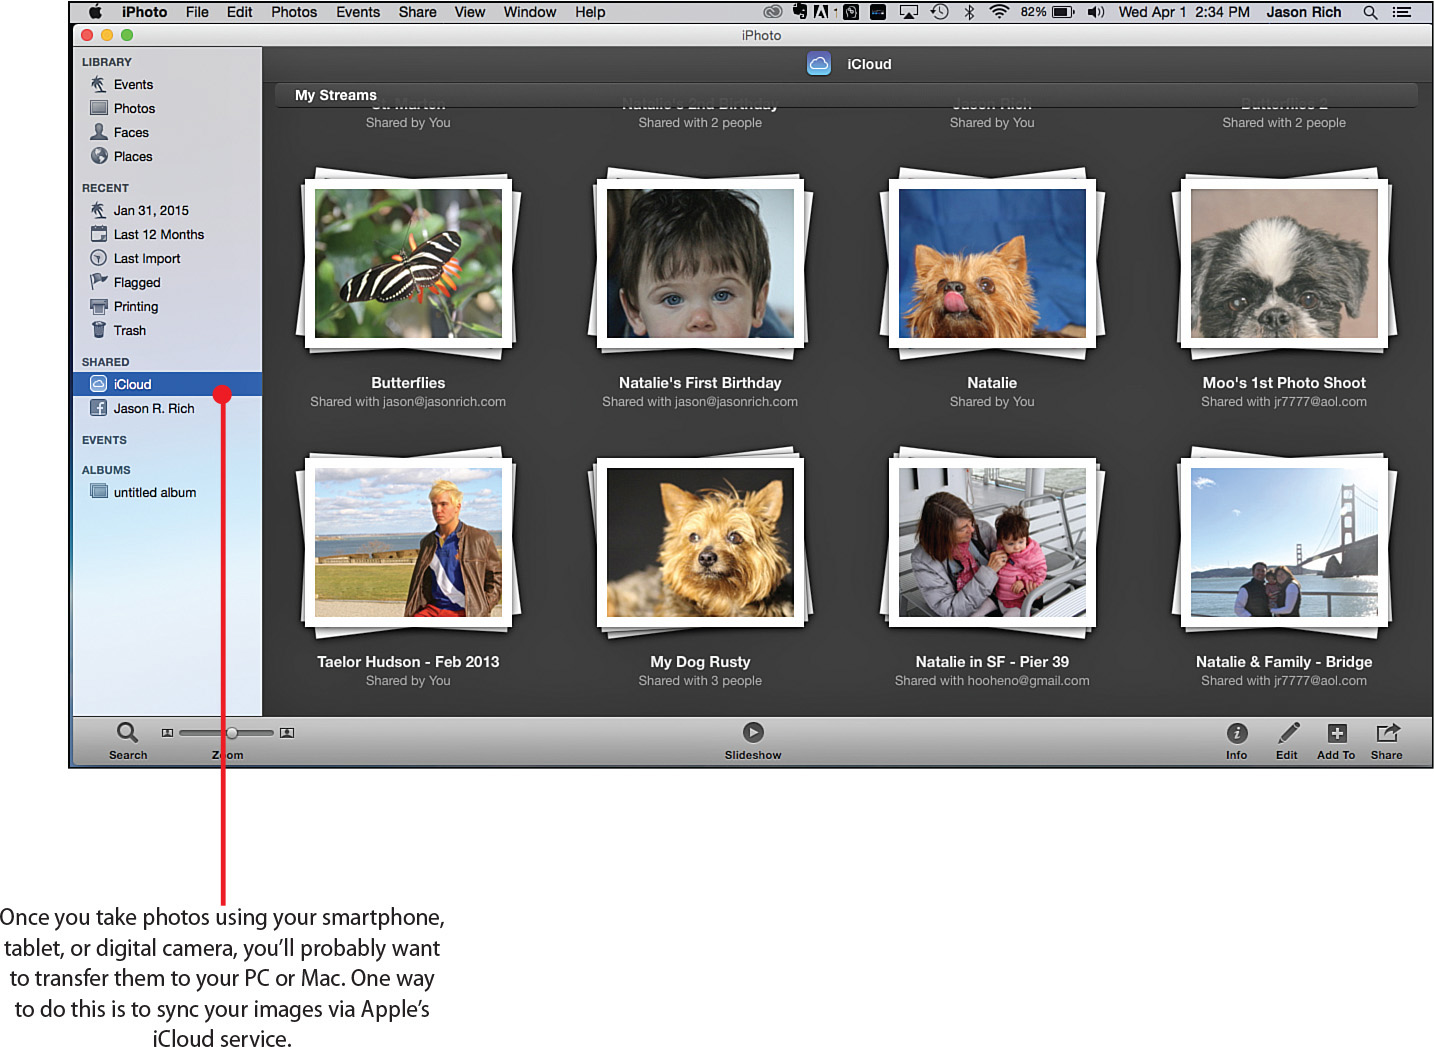Open Moo's 1st Photo Shoot stream
1434x1047 pixels.
[1284, 264]
